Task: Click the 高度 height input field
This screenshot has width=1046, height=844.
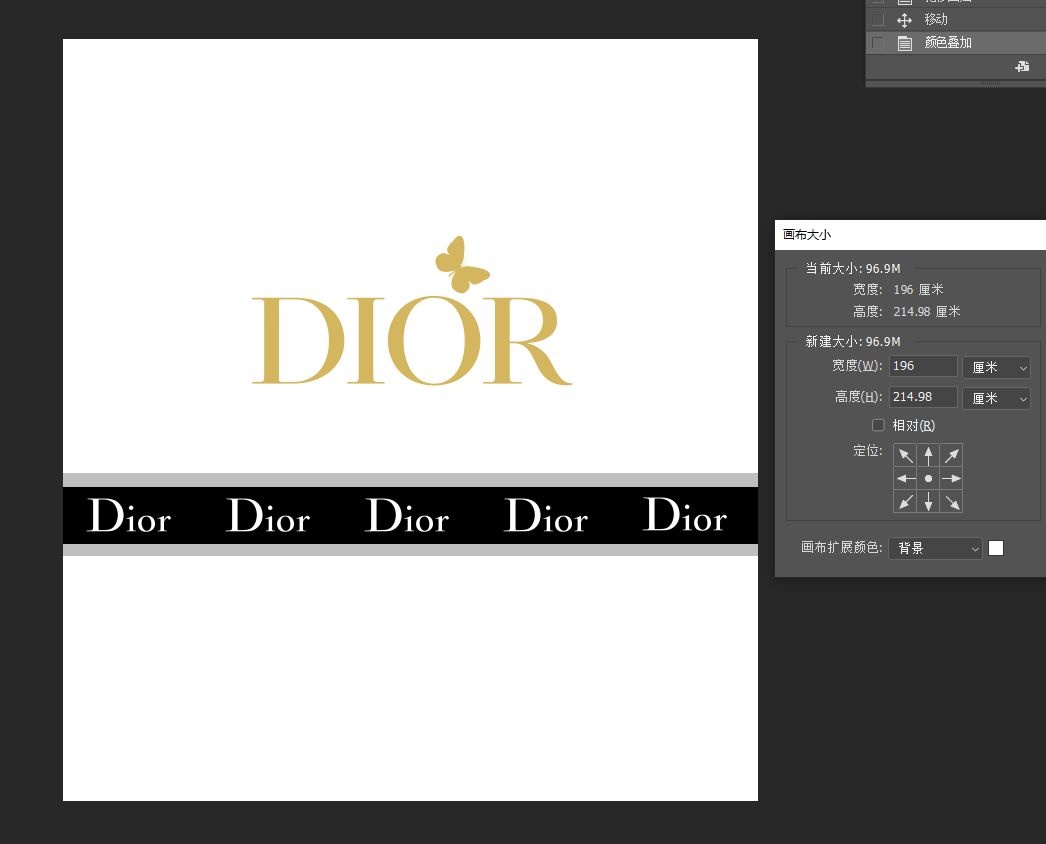Action: pos(923,397)
